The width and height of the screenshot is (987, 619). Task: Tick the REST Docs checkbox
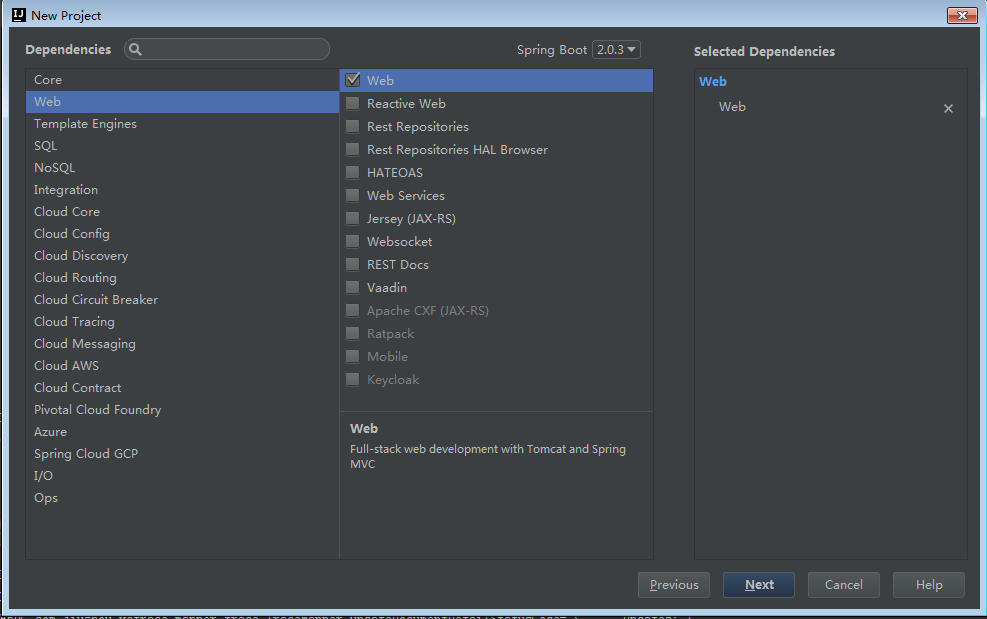[x=353, y=264]
